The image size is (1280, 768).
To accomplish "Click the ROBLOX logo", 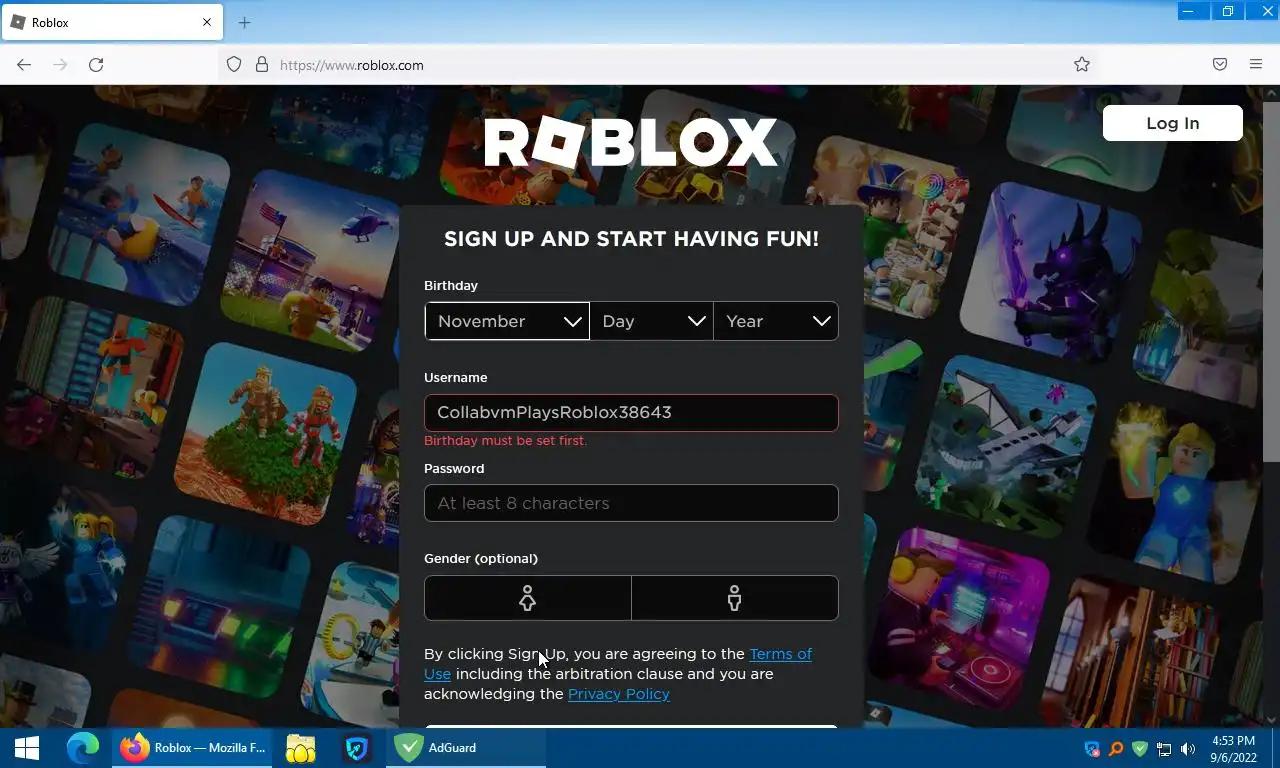I will (x=631, y=142).
